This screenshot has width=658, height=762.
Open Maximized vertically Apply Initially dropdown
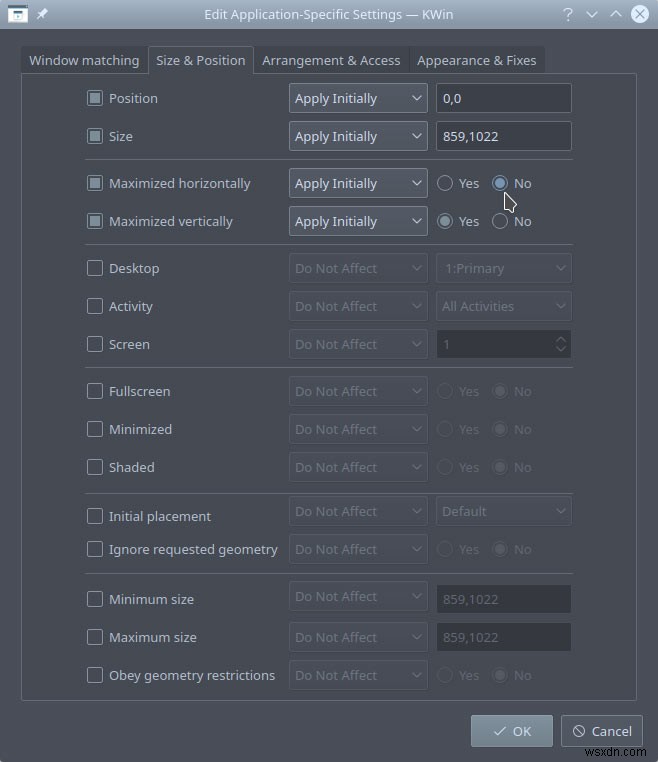(358, 221)
